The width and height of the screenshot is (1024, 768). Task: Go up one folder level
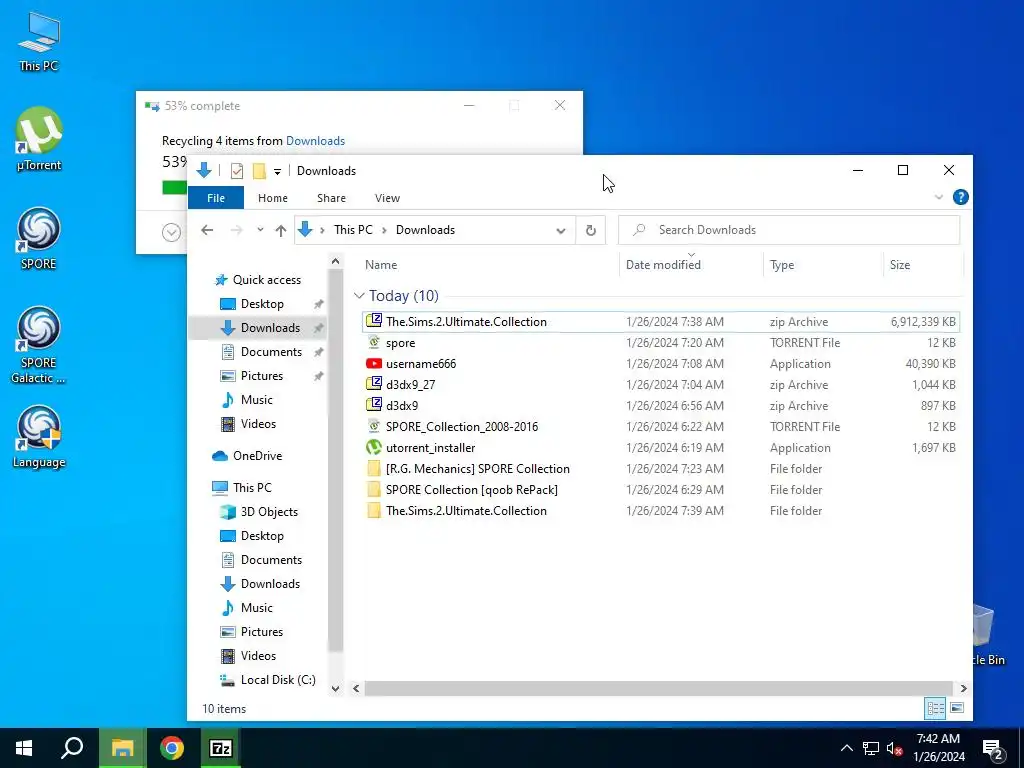[x=281, y=230]
